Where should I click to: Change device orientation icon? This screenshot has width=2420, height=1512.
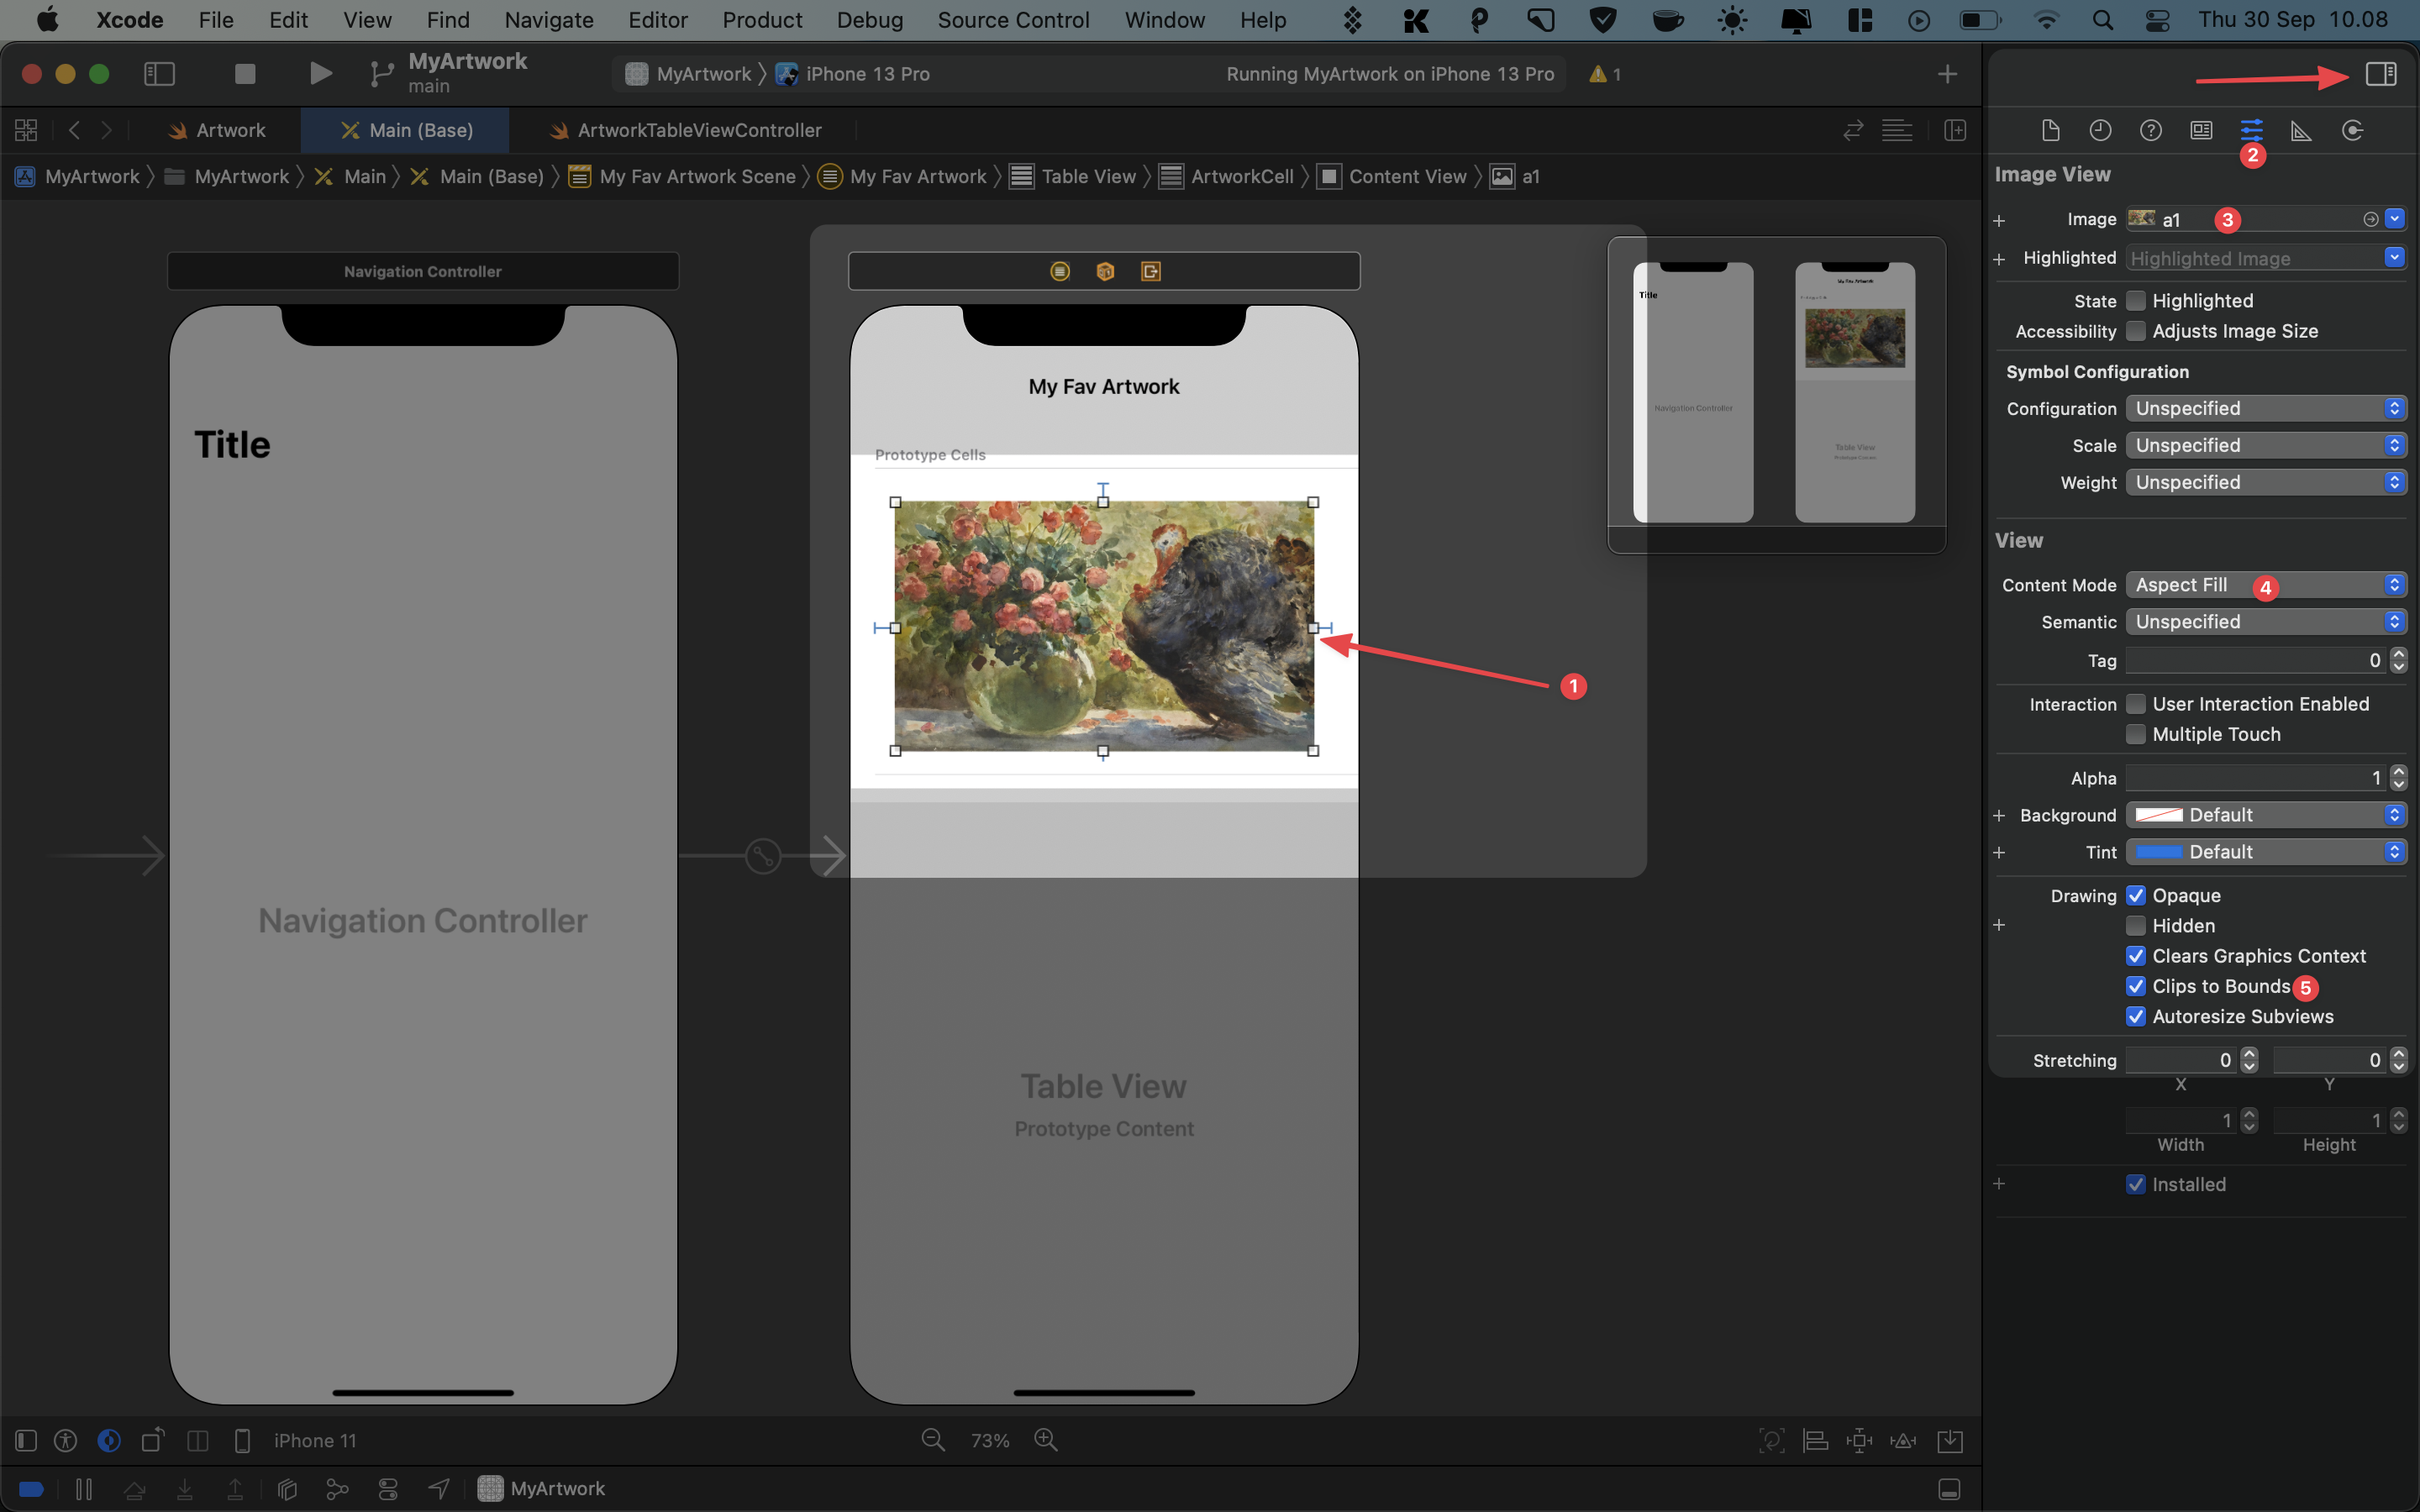tap(153, 1440)
